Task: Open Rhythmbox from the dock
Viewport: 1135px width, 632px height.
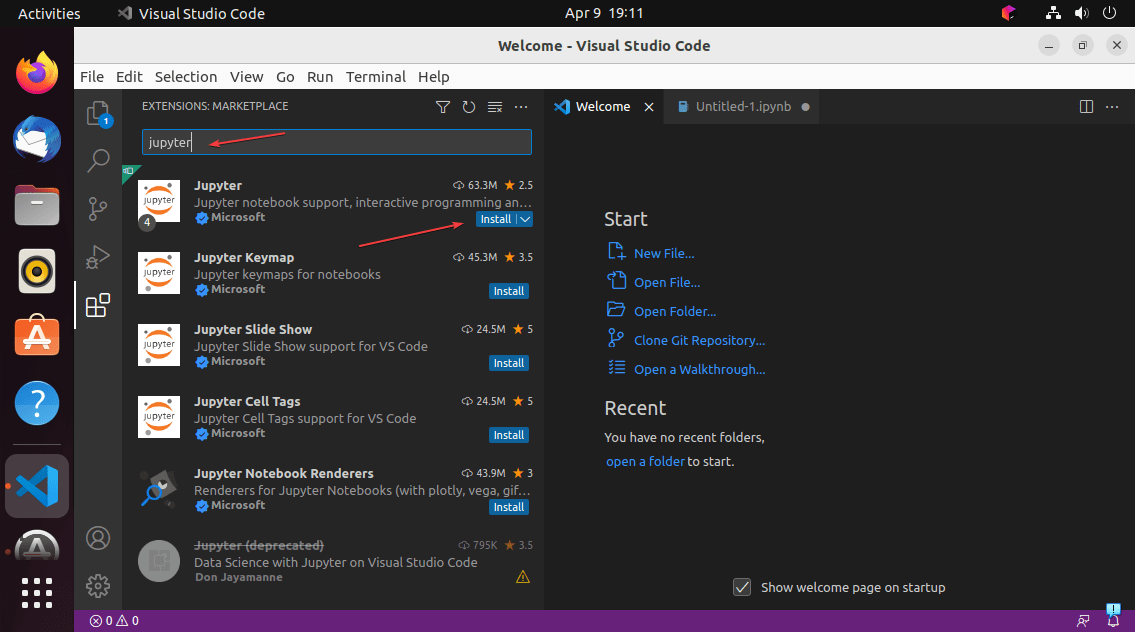Action: click(37, 271)
